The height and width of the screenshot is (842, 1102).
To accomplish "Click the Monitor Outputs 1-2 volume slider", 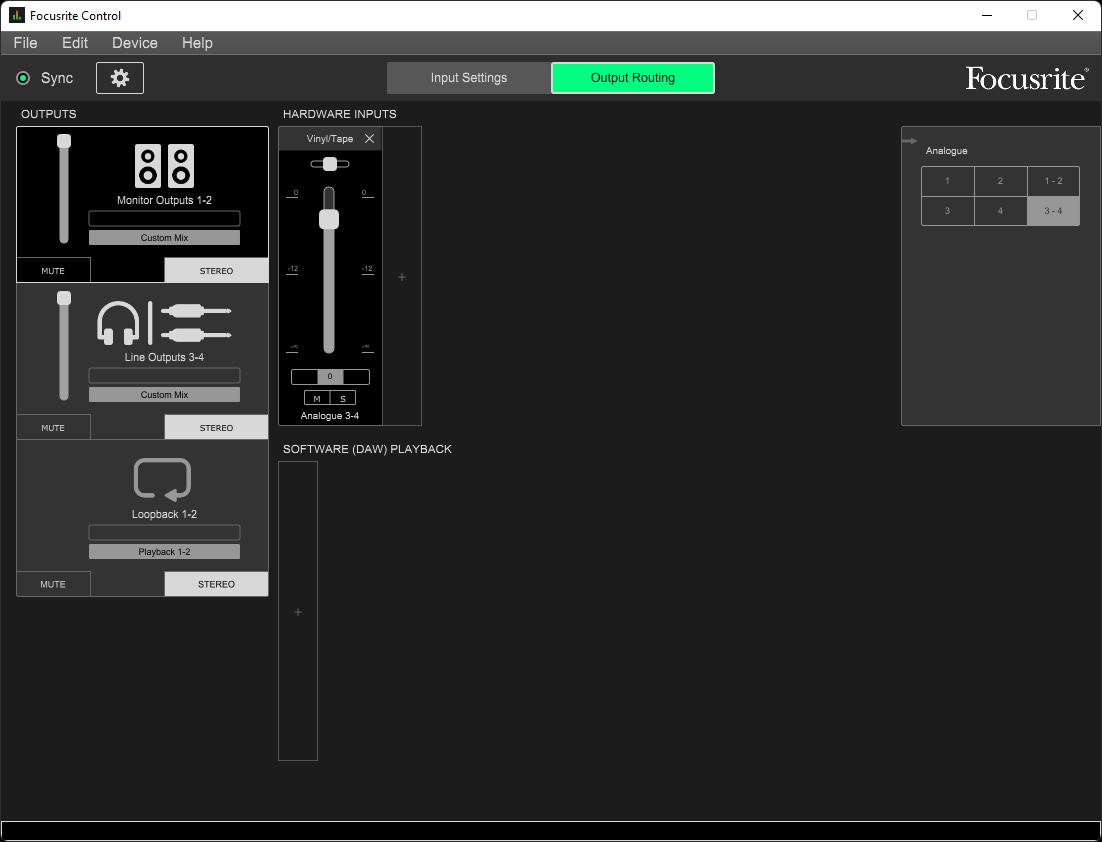I will click(x=64, y=189).
